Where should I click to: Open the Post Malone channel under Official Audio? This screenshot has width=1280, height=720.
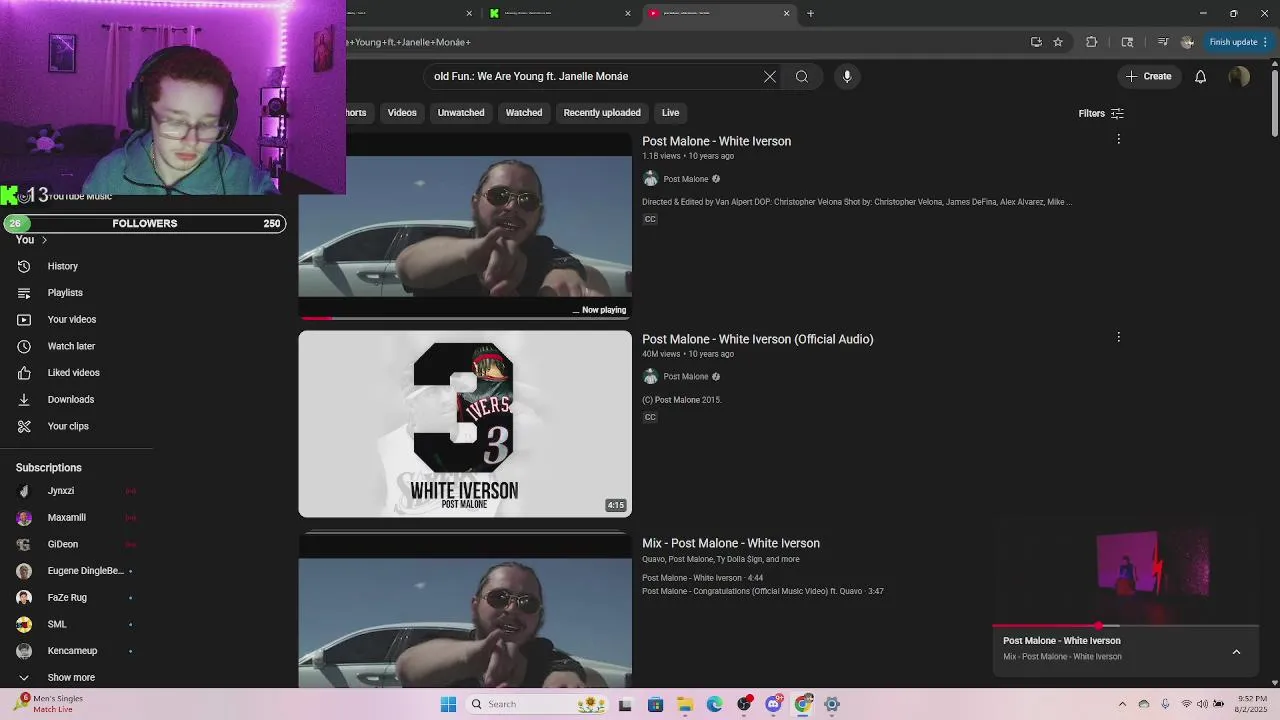pos(685,377)
